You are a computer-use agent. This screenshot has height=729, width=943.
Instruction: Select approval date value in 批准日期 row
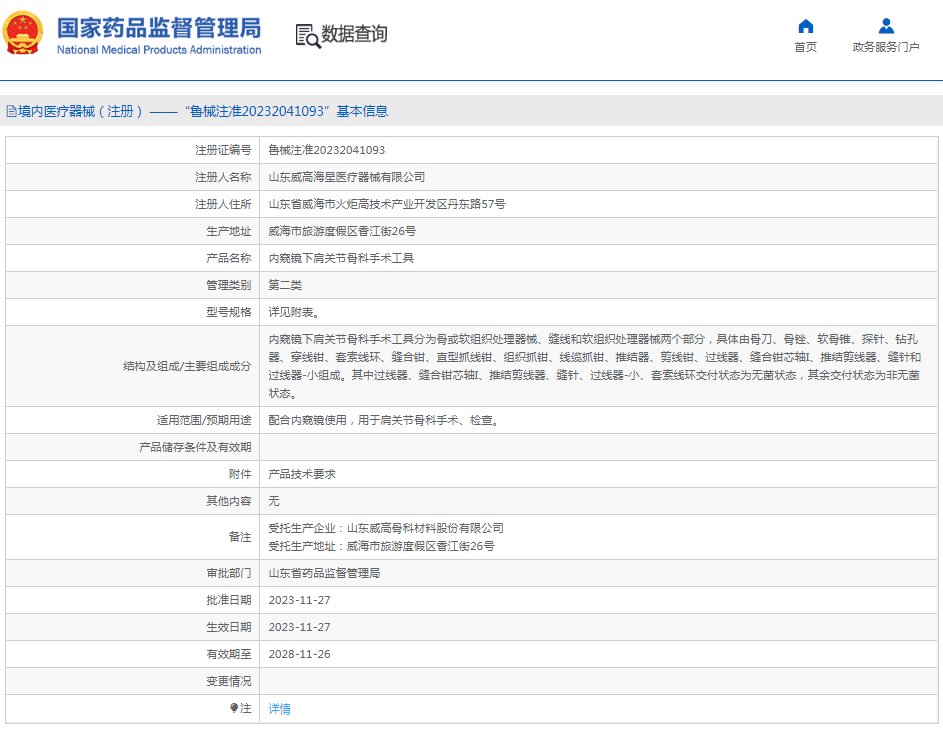(x=299, y=600)
